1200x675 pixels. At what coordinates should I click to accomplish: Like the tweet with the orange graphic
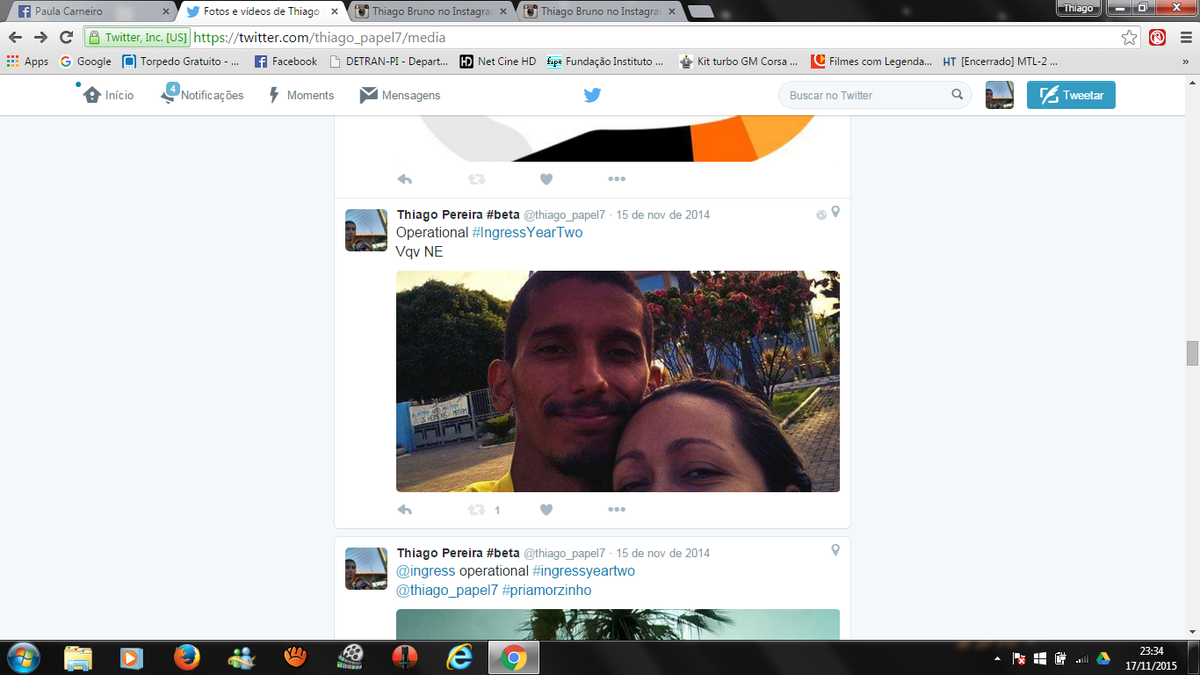coord(546,179)
